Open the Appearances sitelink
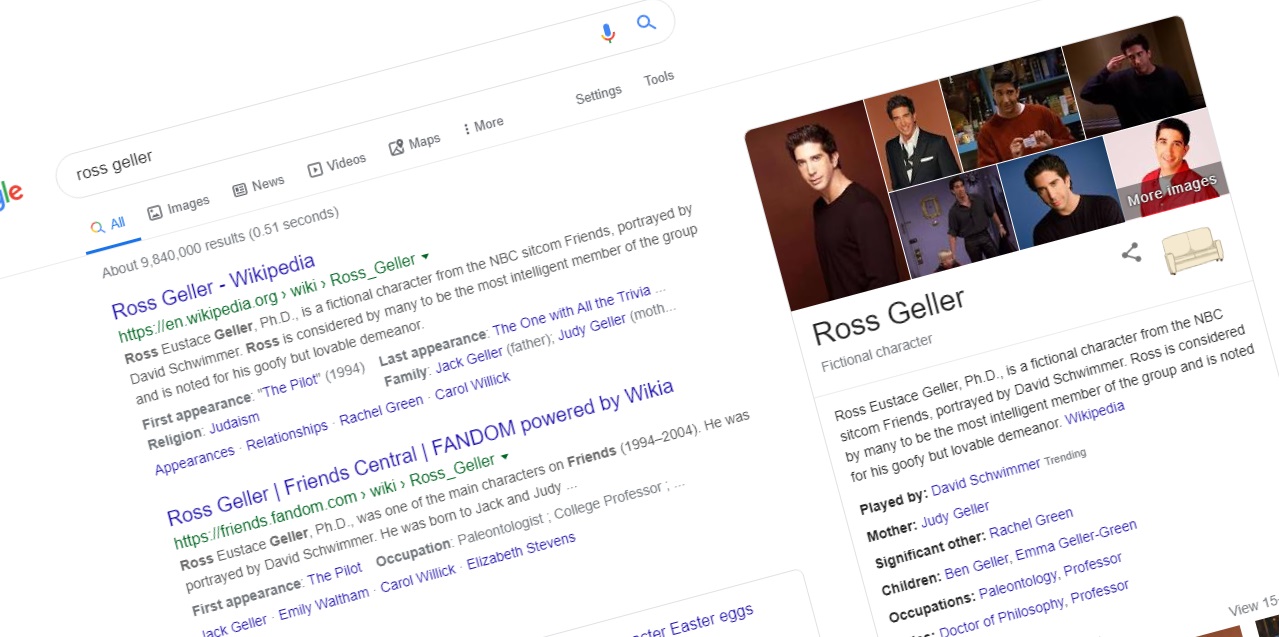1279x637 pixels. 194,459
